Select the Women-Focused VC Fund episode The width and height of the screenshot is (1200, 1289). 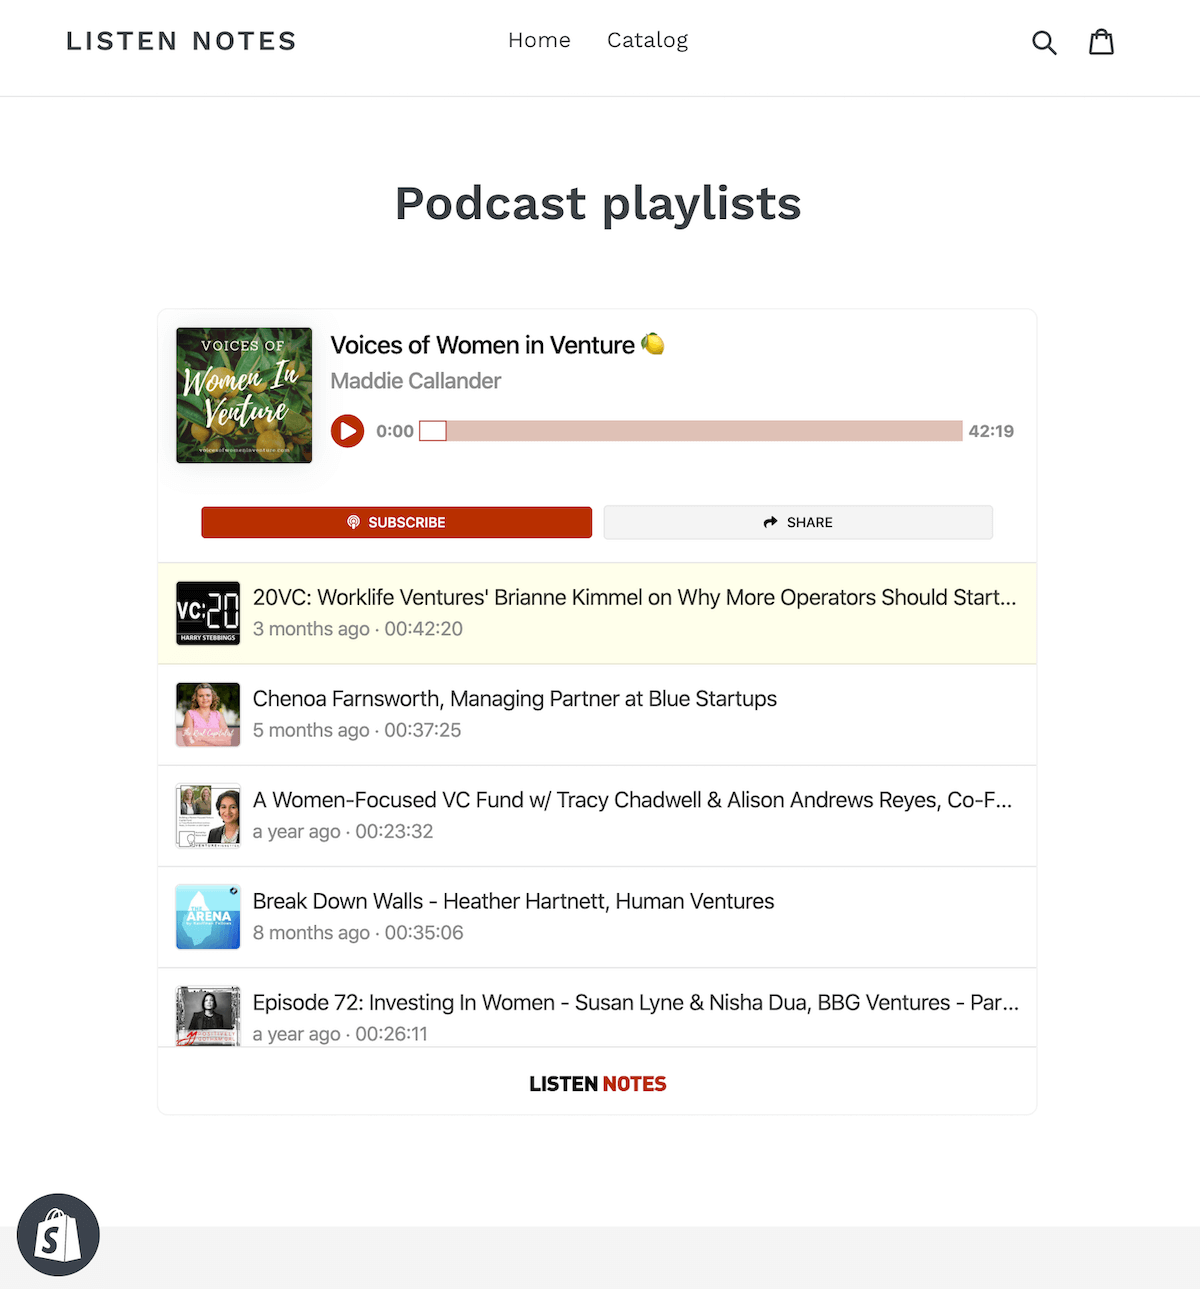(597, 815)
